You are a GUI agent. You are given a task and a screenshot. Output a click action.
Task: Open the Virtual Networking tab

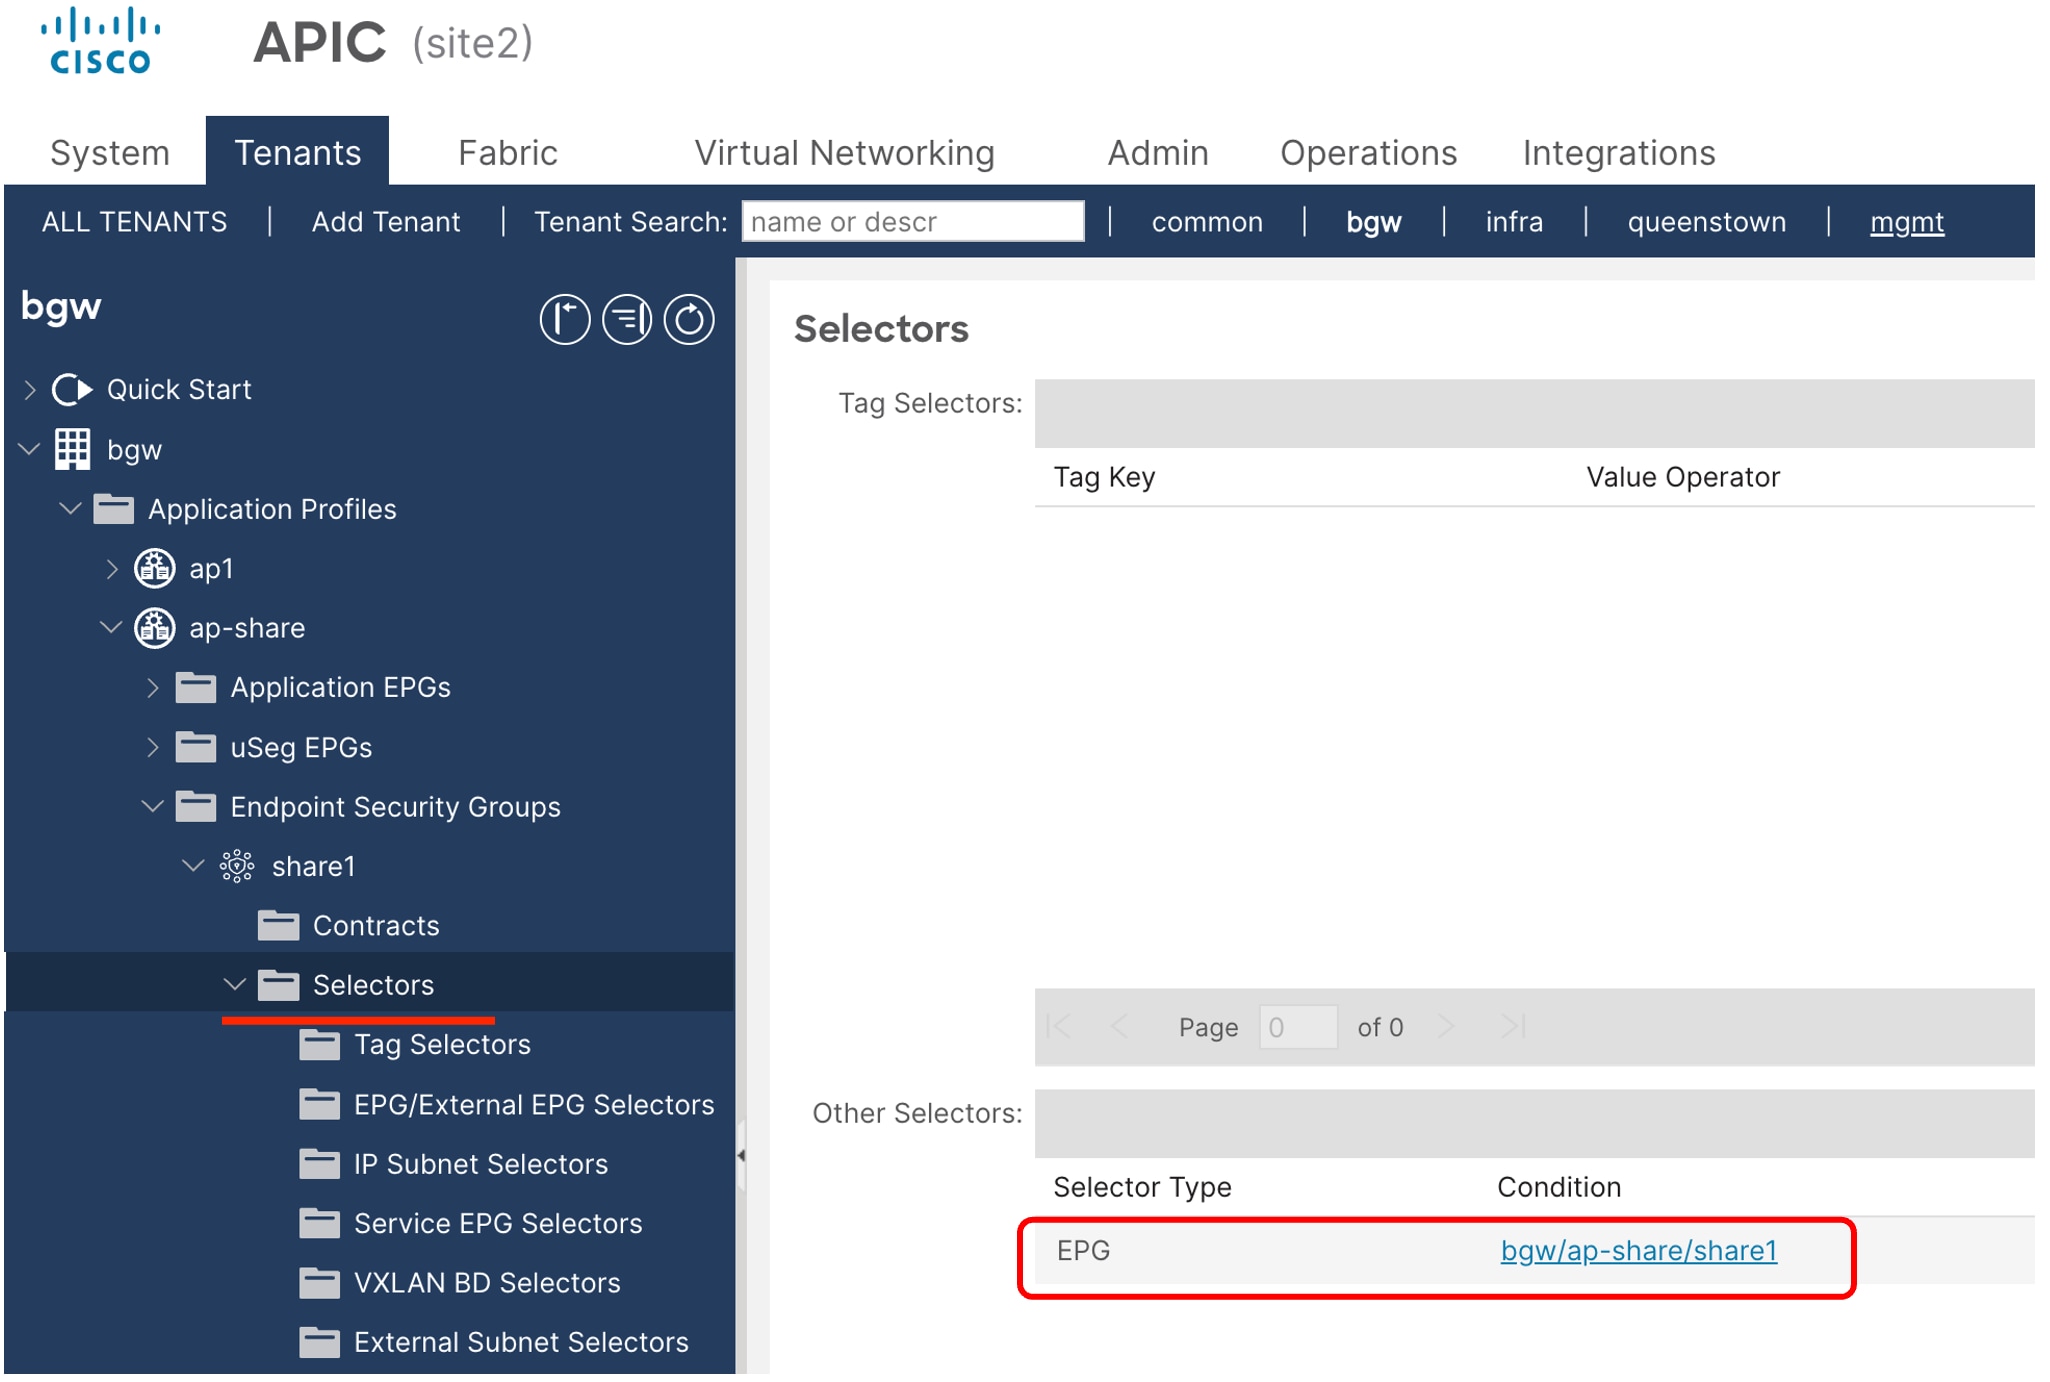tap(845, 153)
